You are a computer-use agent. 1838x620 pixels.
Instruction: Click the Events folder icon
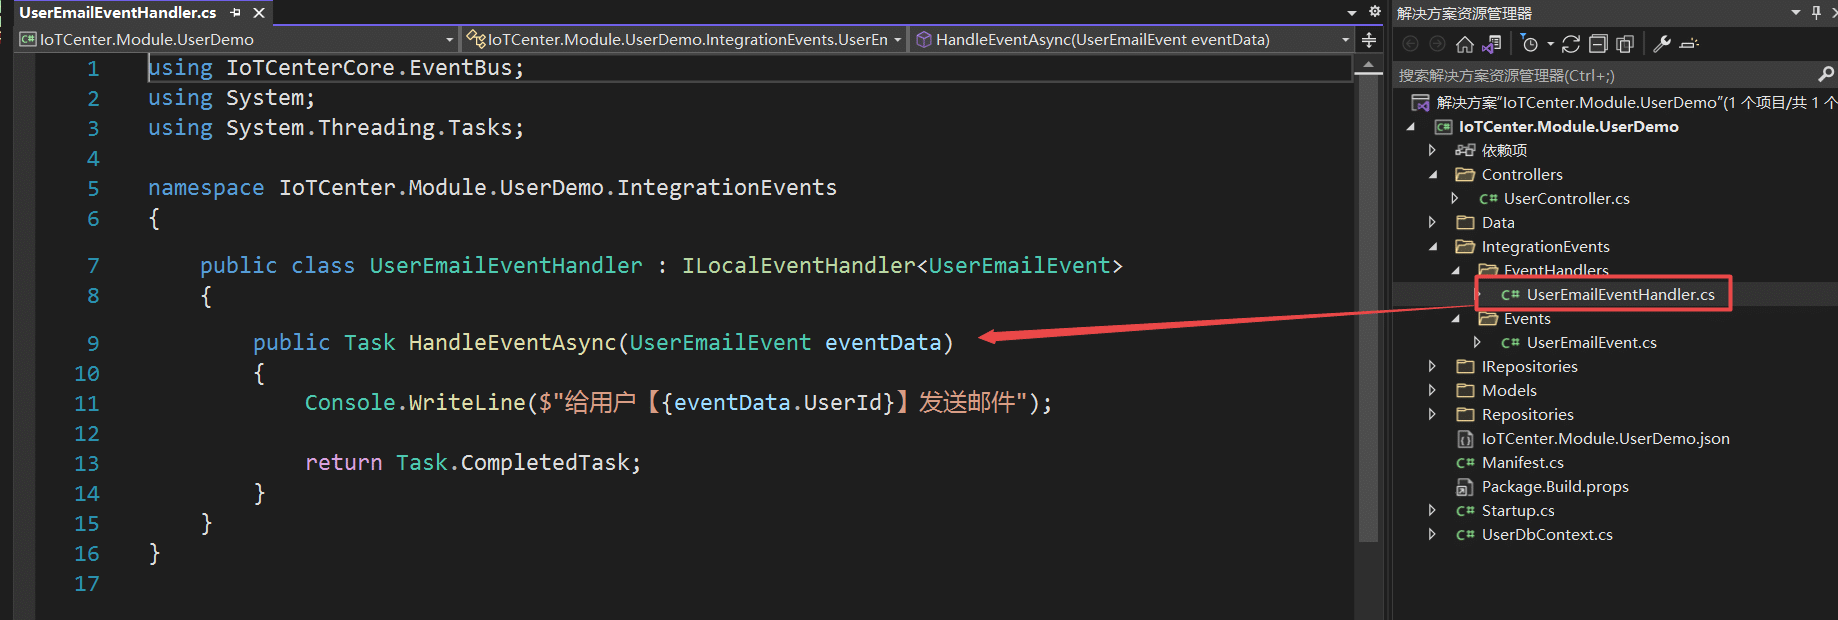click(1488, 318)
